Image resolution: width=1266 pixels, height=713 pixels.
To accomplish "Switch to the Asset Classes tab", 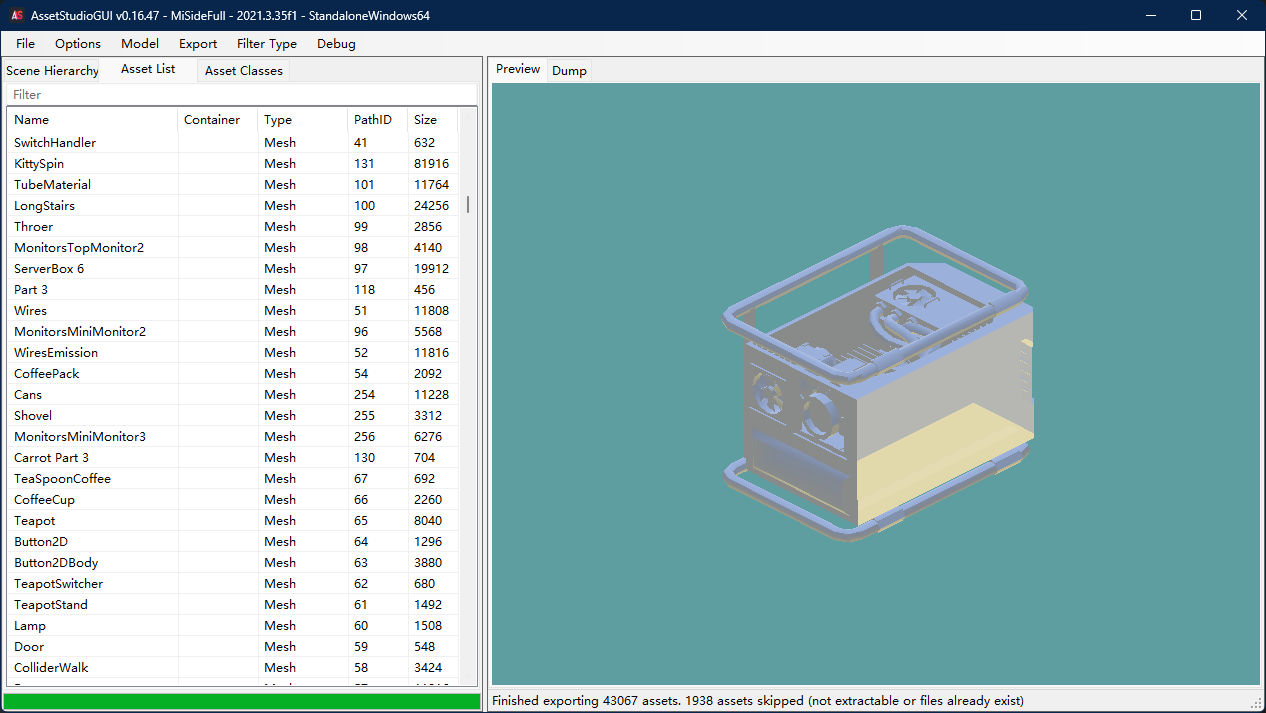I will 242,70.
